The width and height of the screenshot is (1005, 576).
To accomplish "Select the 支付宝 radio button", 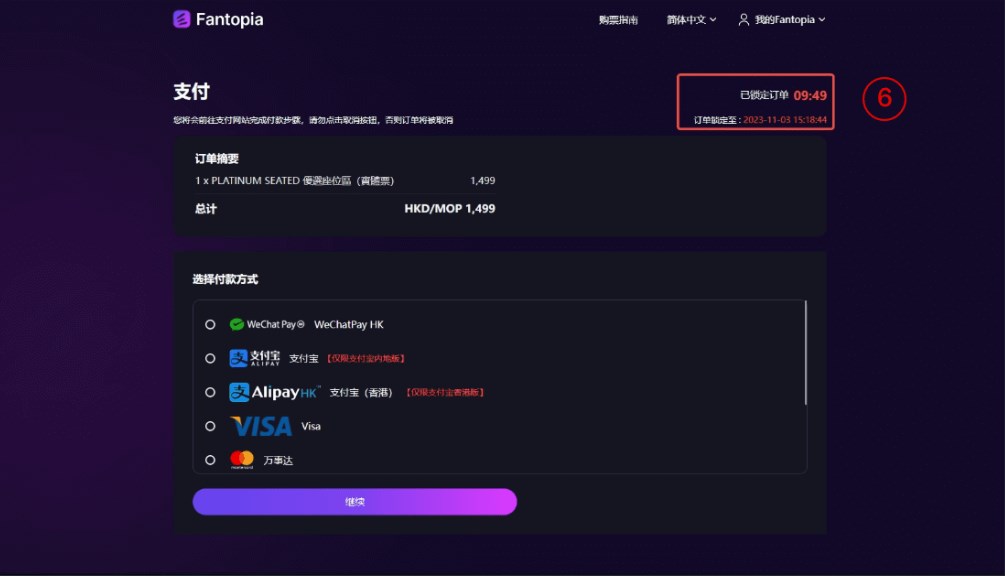I will point(210,358).
